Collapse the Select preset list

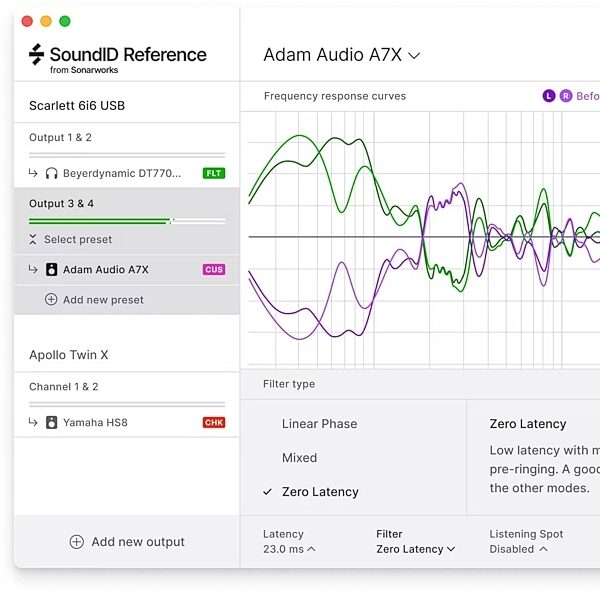click(x=33, y=240)
